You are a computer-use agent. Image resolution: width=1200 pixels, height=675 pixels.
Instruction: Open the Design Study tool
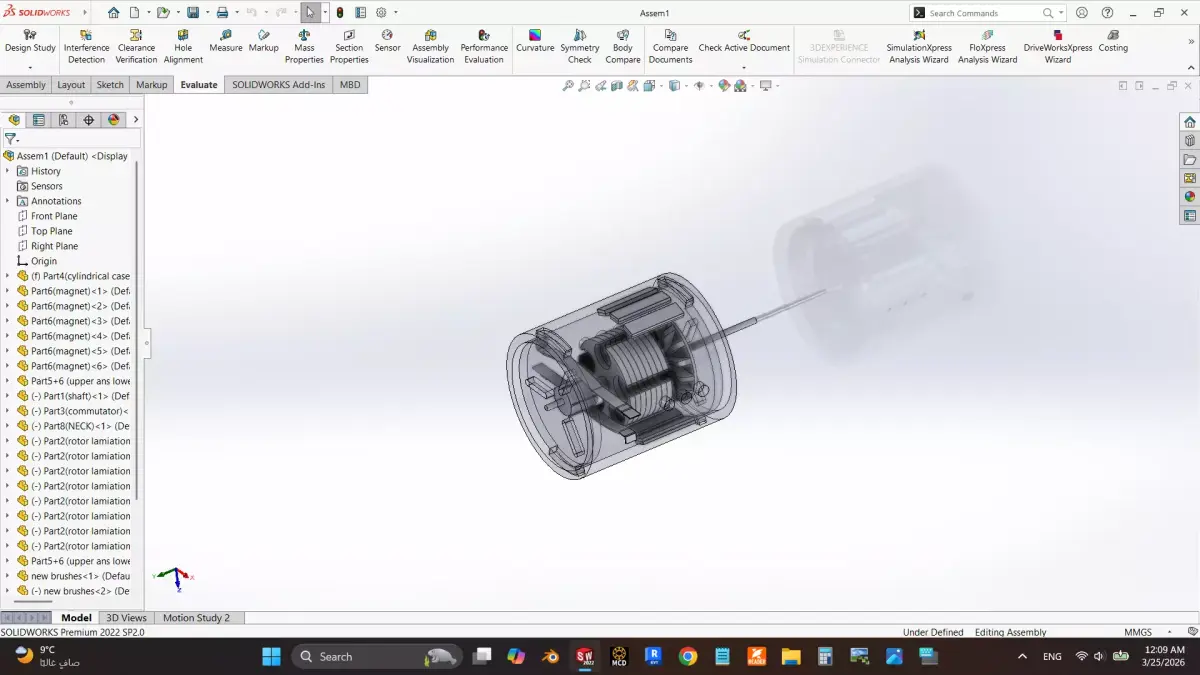coord(30,41)
